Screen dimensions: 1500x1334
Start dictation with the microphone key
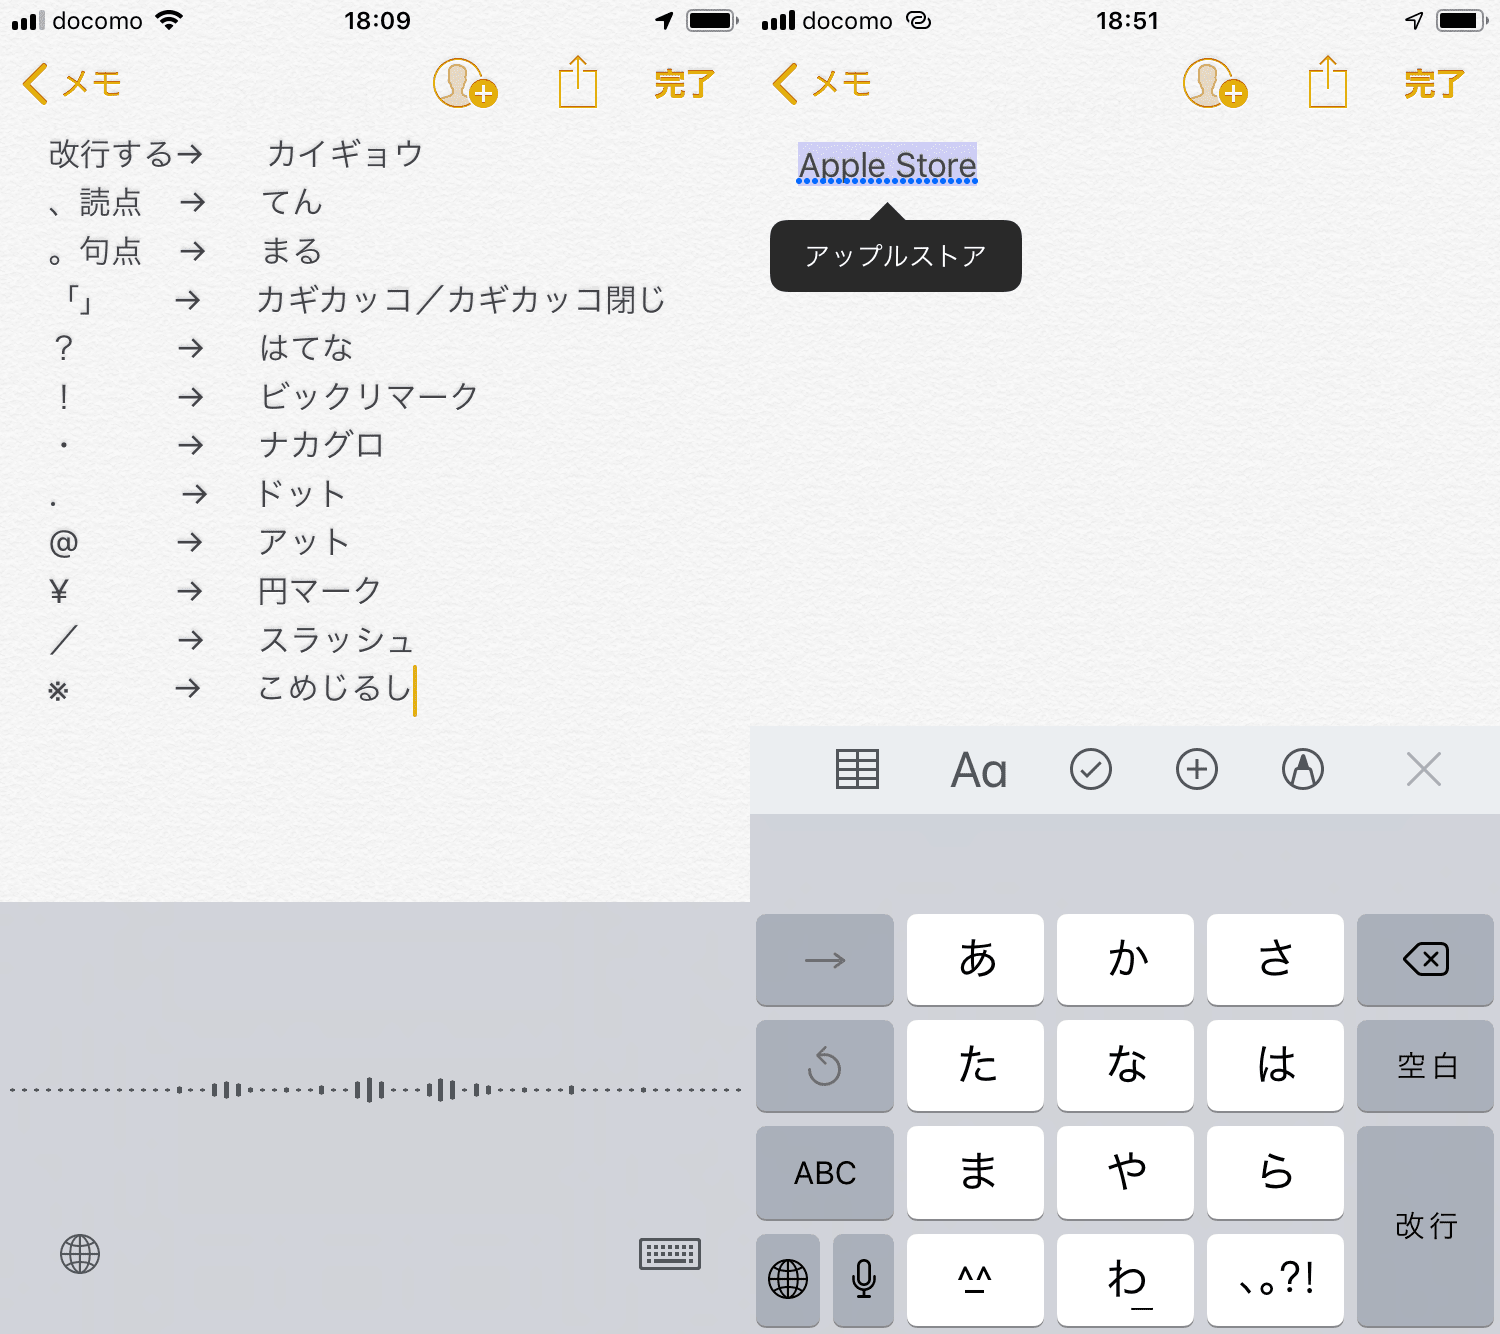tap(864, 1280)
